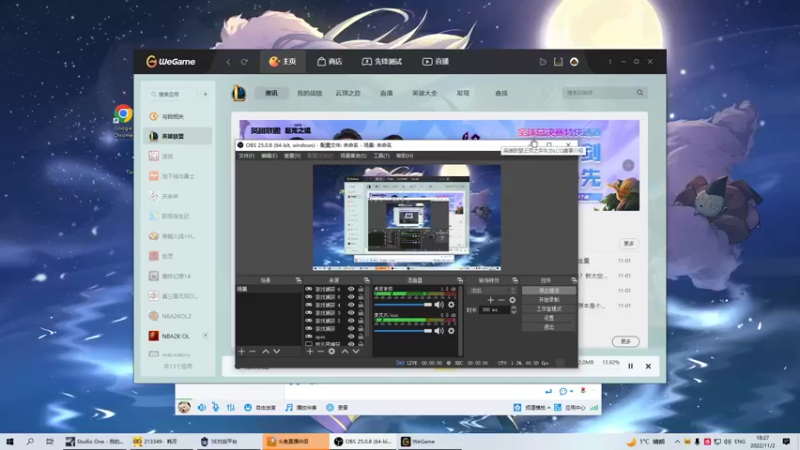Click search magnifier in League page
This screenshot has height=450, width=800.
tap(640, 93)
